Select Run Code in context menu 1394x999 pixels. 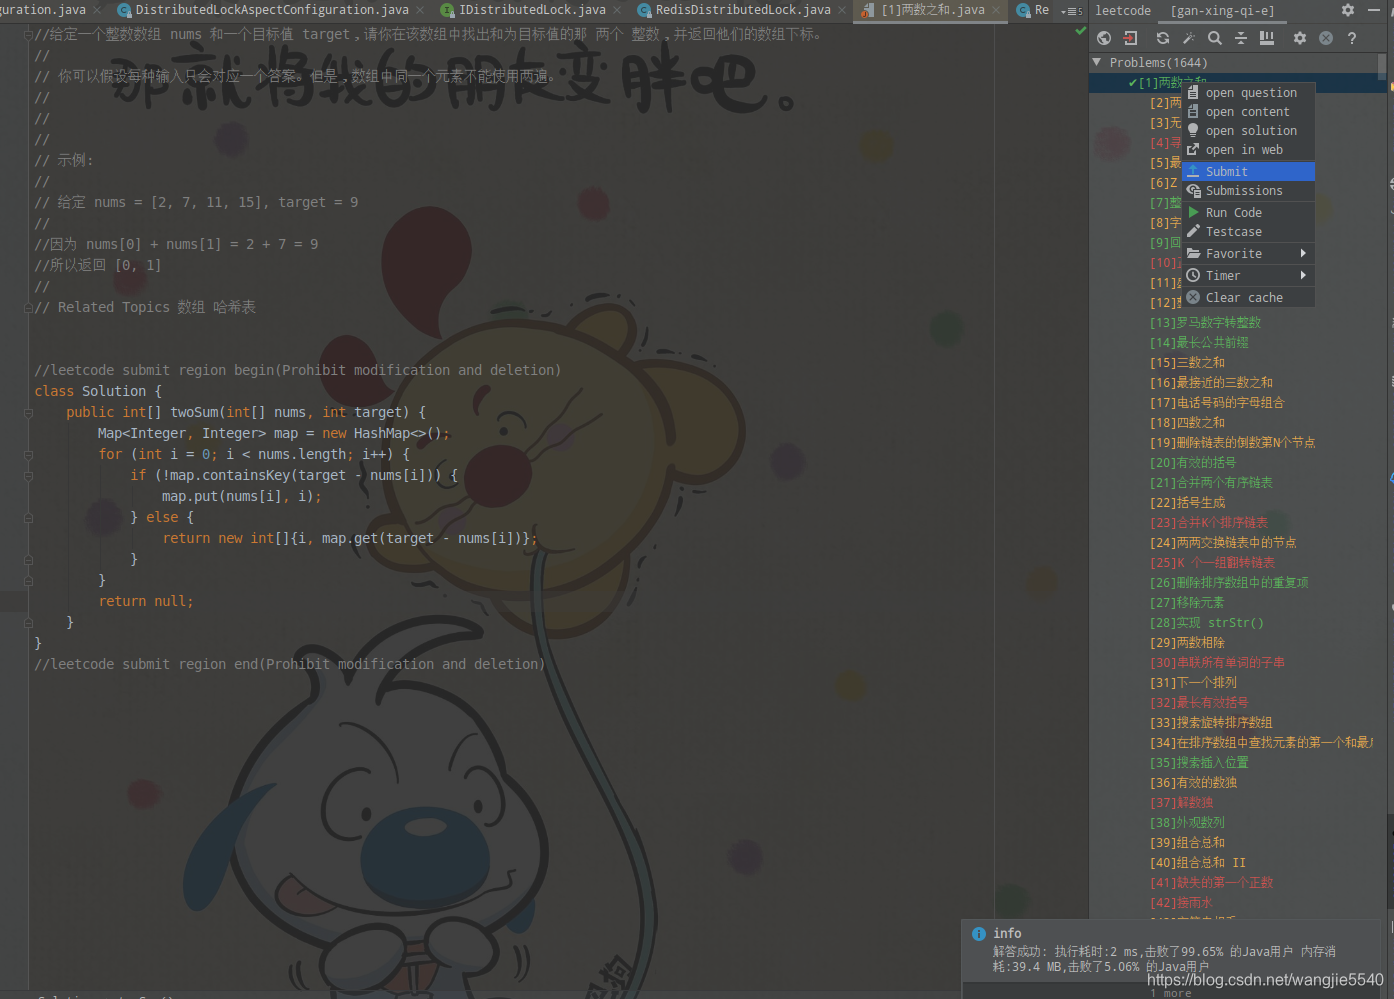coord(1249,213)
